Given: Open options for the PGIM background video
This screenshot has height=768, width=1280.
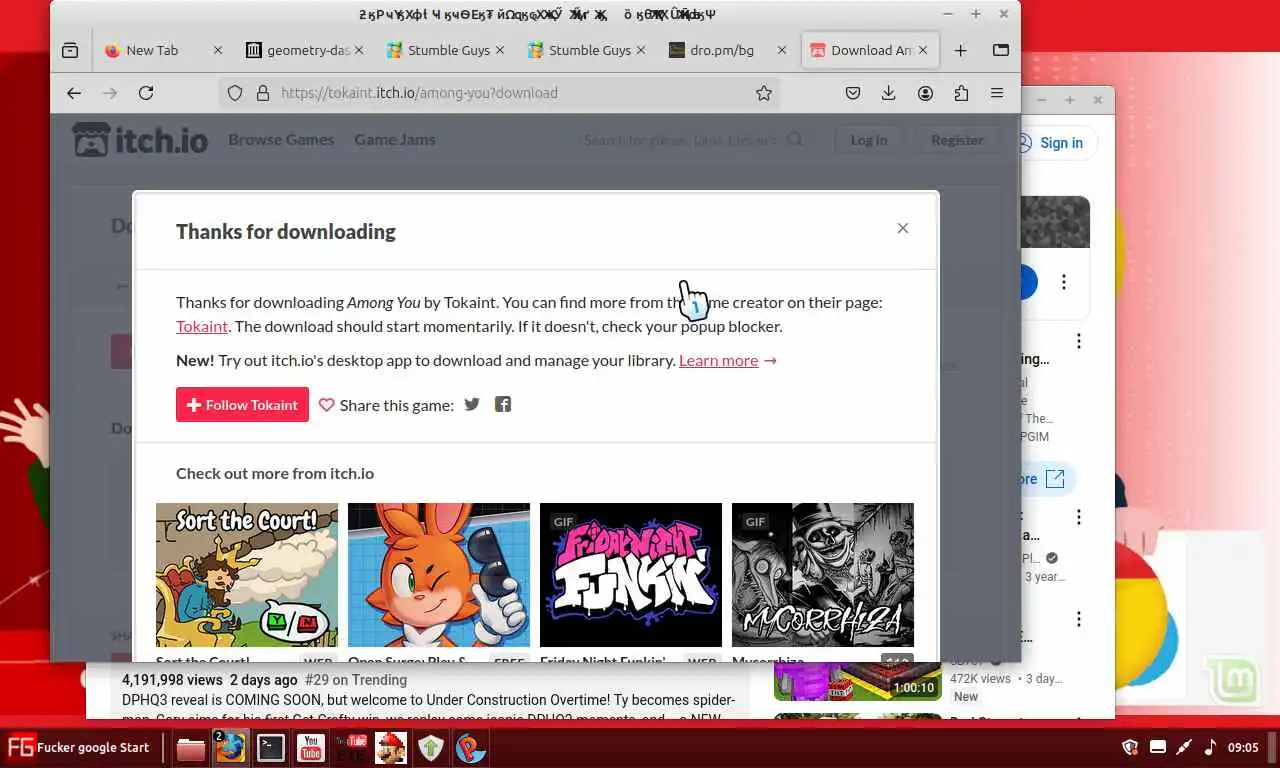Looking at the screenshot, I should point(1078,341).
